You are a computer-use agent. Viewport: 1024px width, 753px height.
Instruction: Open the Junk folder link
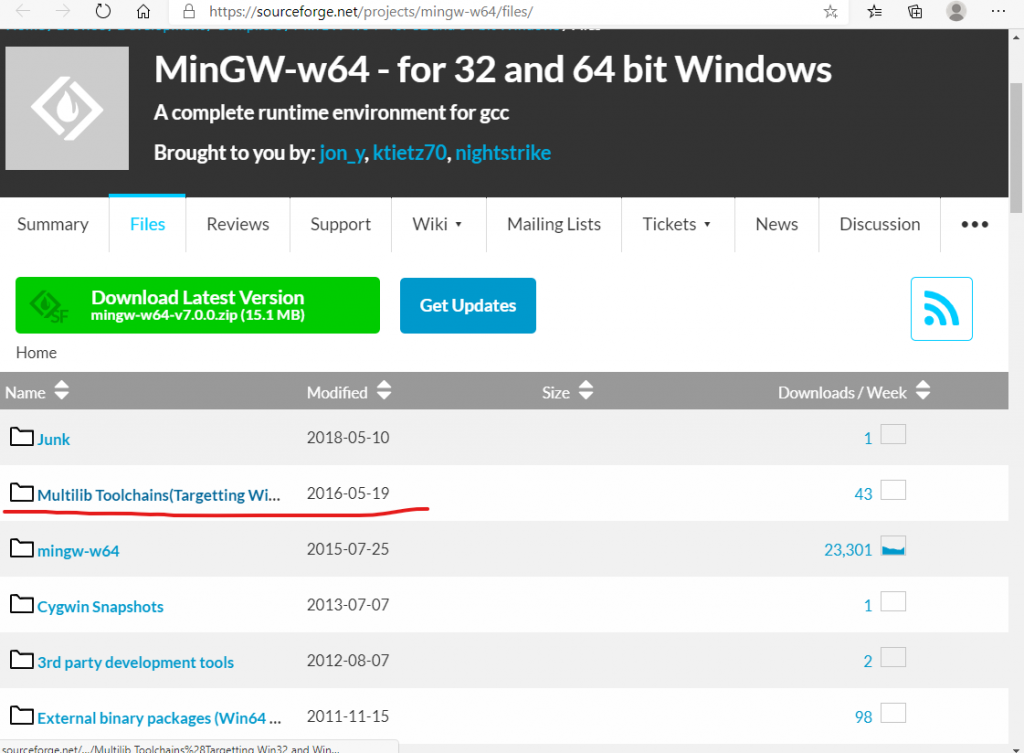point(54,439)
